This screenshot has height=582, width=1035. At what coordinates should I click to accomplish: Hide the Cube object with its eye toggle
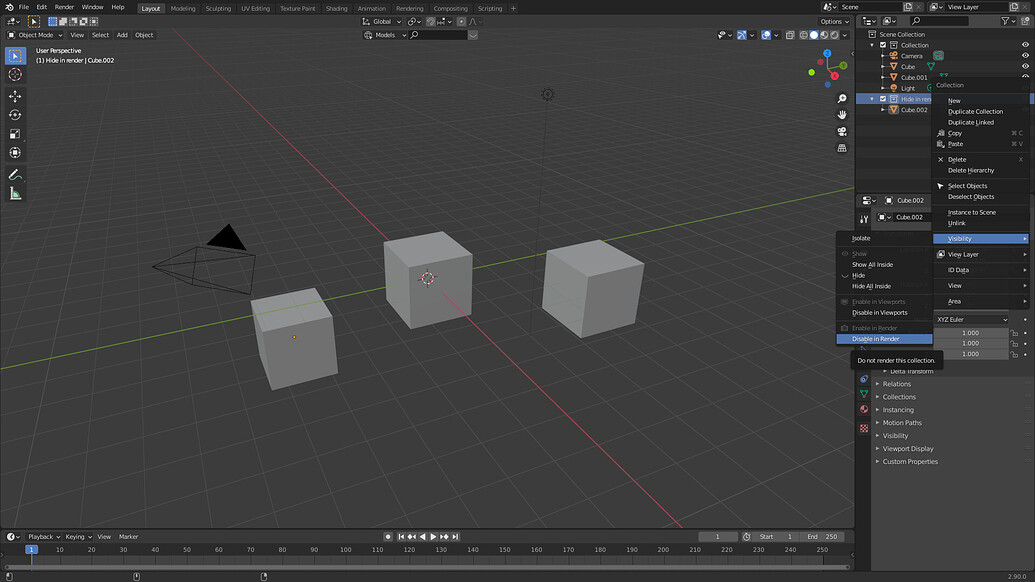tap(1024, 66)
